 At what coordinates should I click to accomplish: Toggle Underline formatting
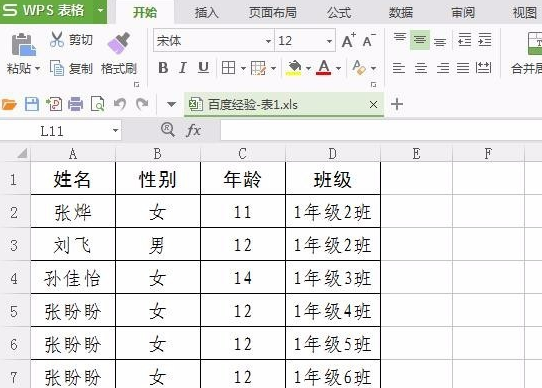(203, 68)
